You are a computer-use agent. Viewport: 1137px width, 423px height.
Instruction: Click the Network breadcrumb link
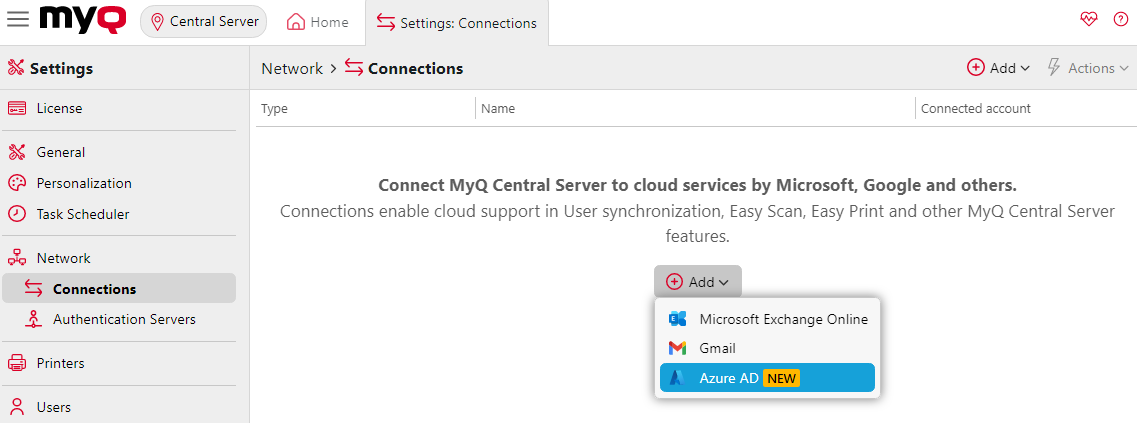(291, 68)
